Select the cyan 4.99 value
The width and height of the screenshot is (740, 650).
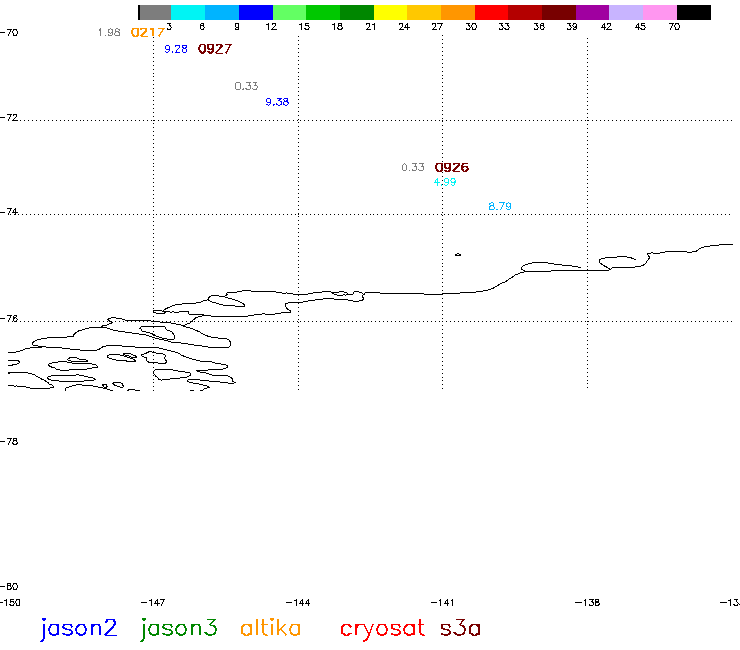[445, 182]
